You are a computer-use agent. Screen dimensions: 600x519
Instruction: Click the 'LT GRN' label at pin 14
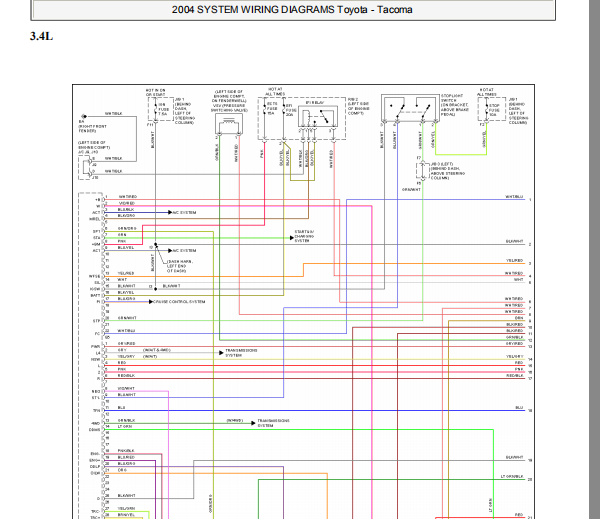pyautogui.click(x=125, y=426)
